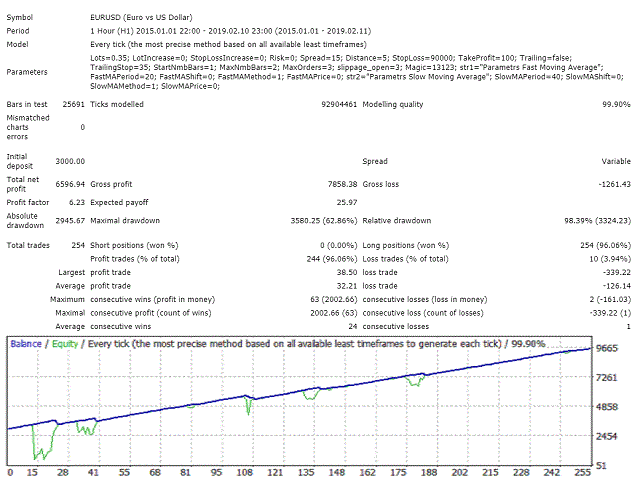Click the Expected payoff value 25.97
The width and height of the screenshot is (640, 480).
pyautogui.click(x=347, y=202)
